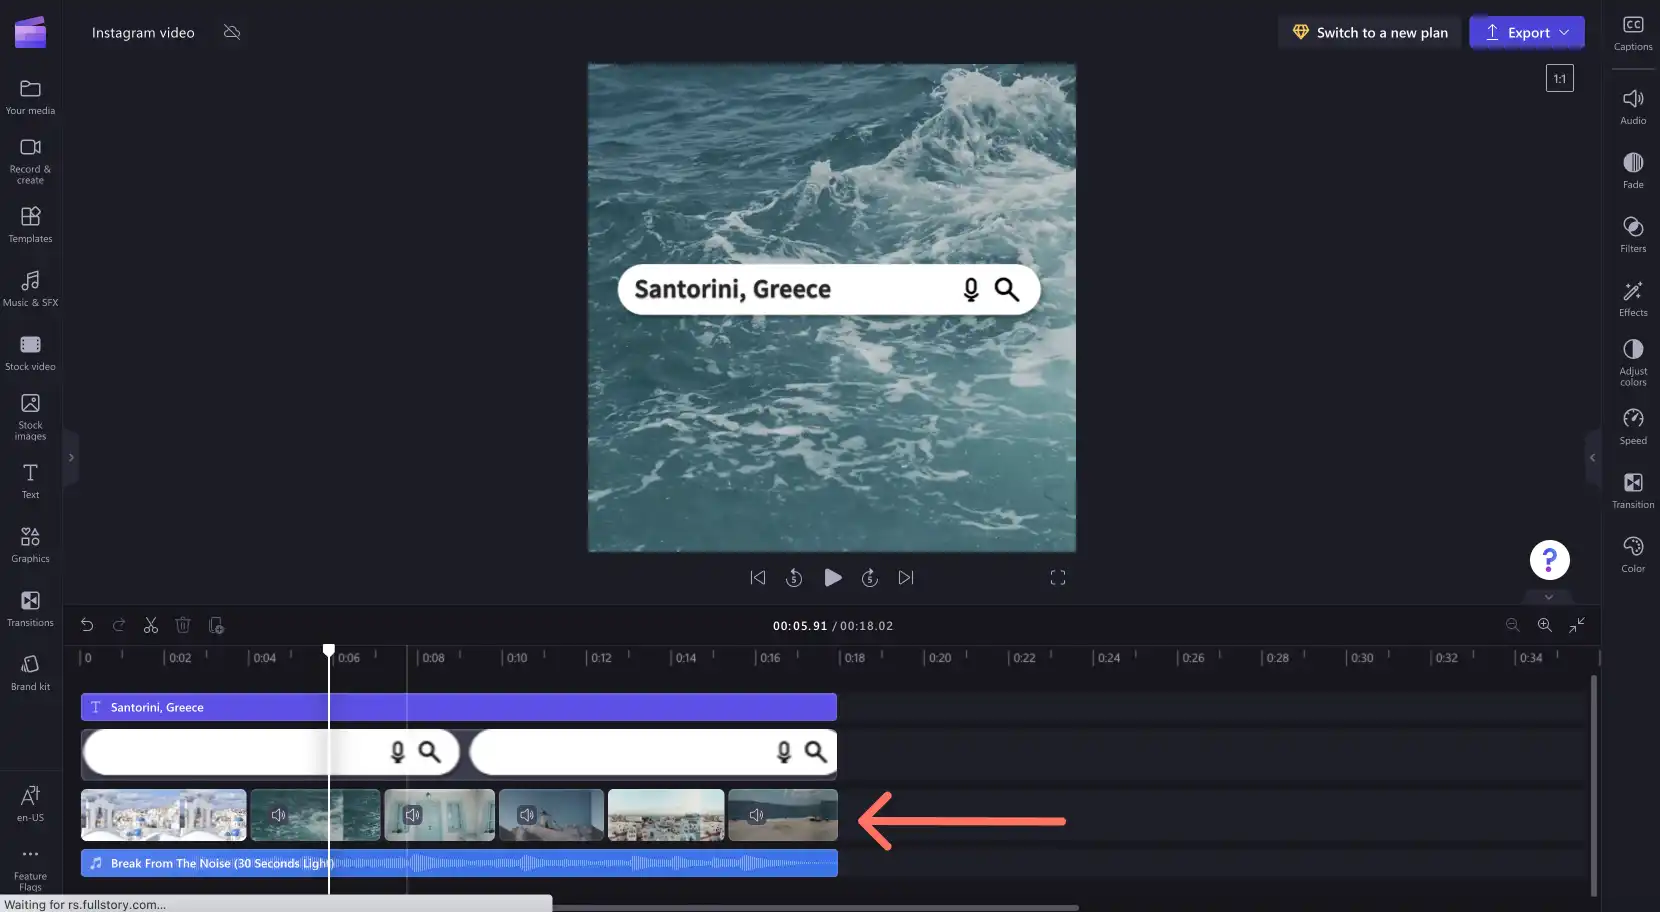Select the Text tool in sidebar
Viewport: 1660px width, 912px height.
[x=30, y=480]
